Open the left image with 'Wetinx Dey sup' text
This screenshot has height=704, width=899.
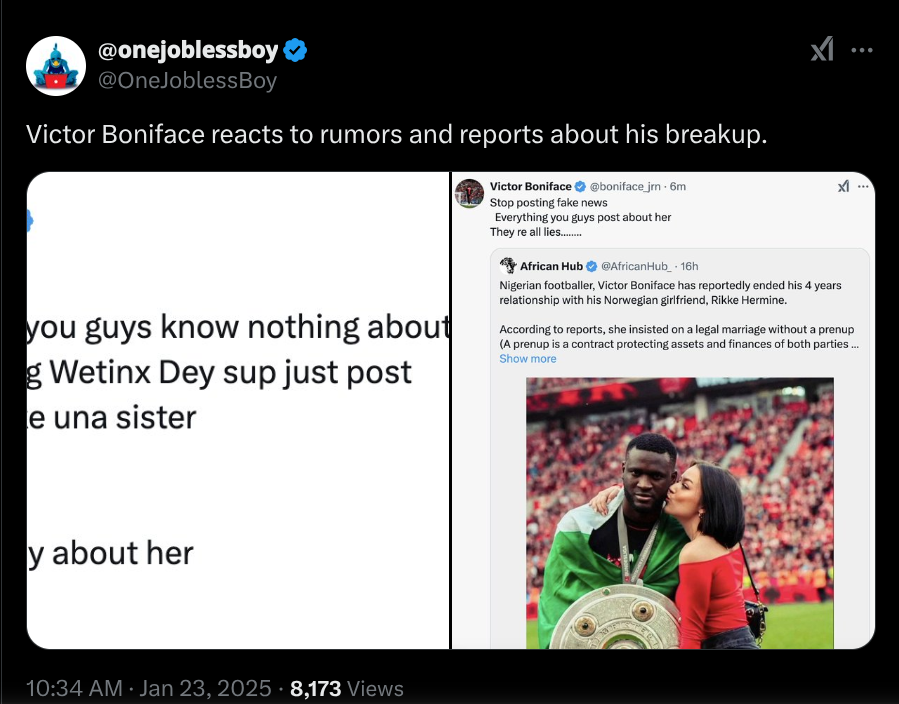tap(238, 410)
